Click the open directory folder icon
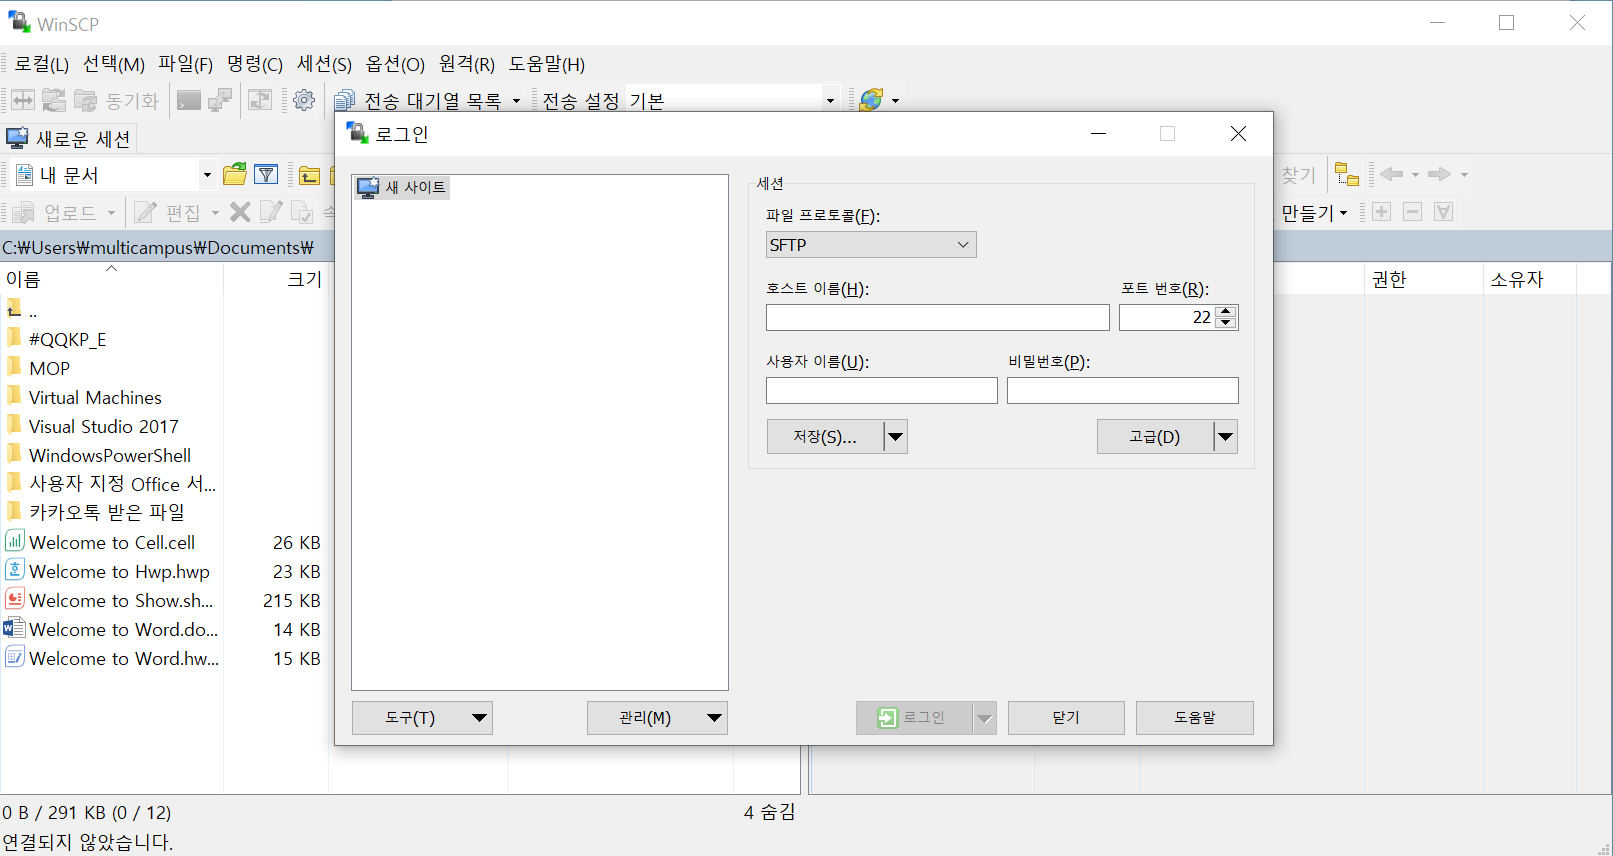 pyautogui.click(x=235, y=175)
